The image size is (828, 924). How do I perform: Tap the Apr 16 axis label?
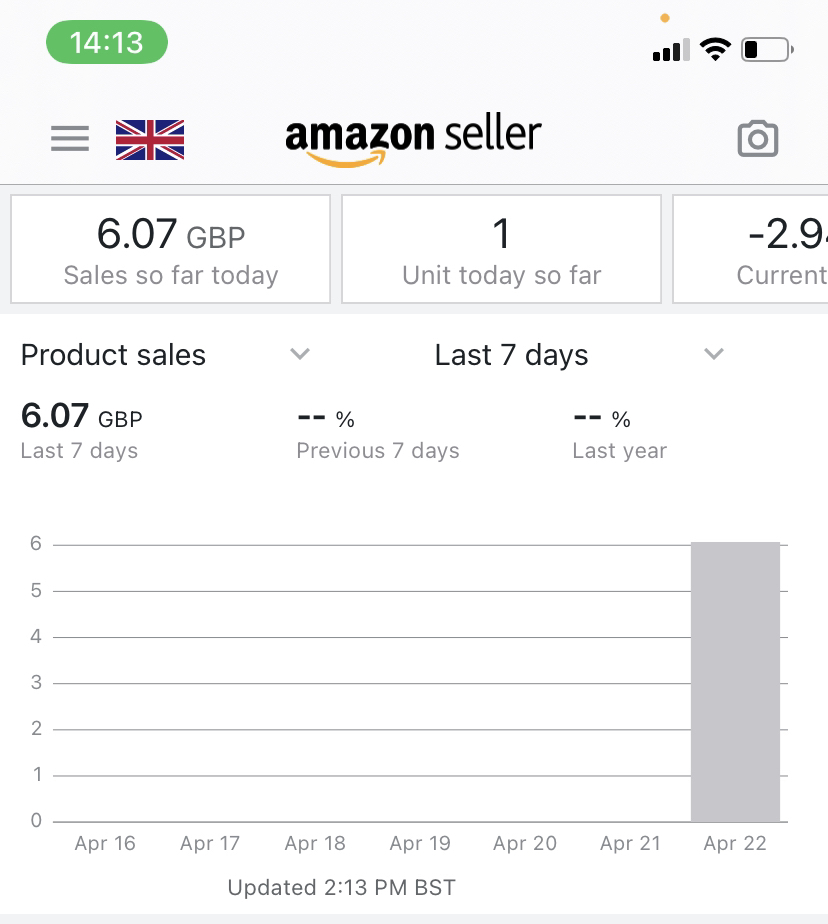[105, 843]
